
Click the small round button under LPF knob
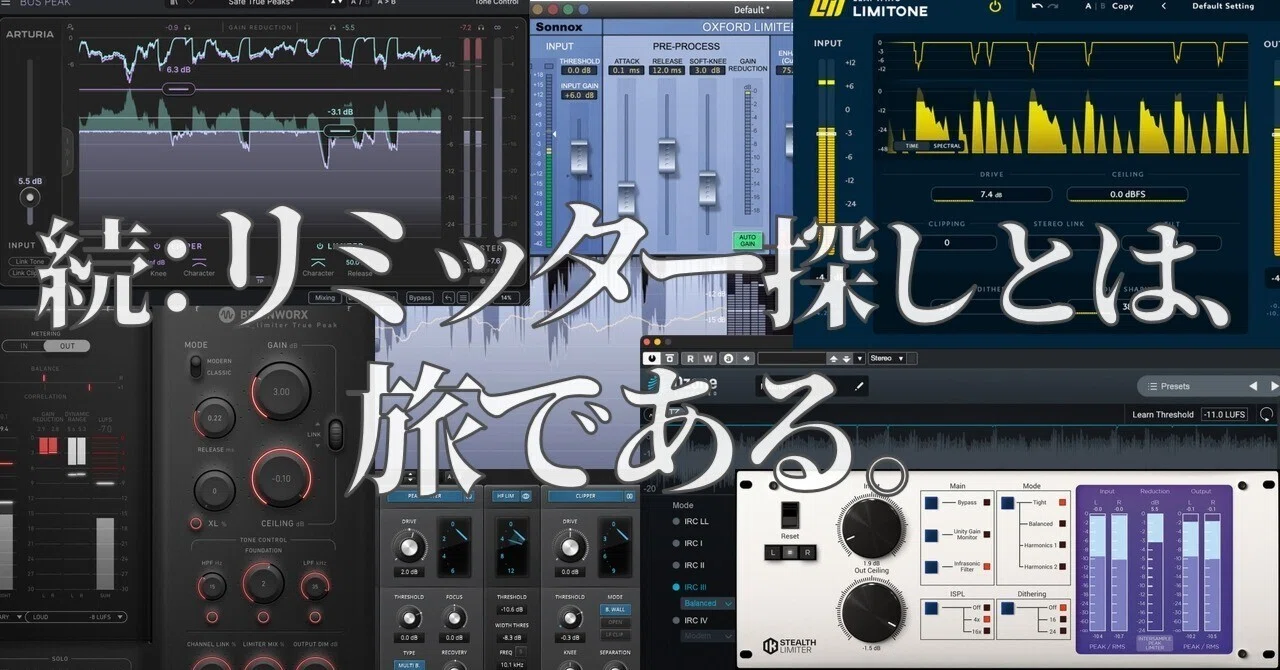click(314, 617)
